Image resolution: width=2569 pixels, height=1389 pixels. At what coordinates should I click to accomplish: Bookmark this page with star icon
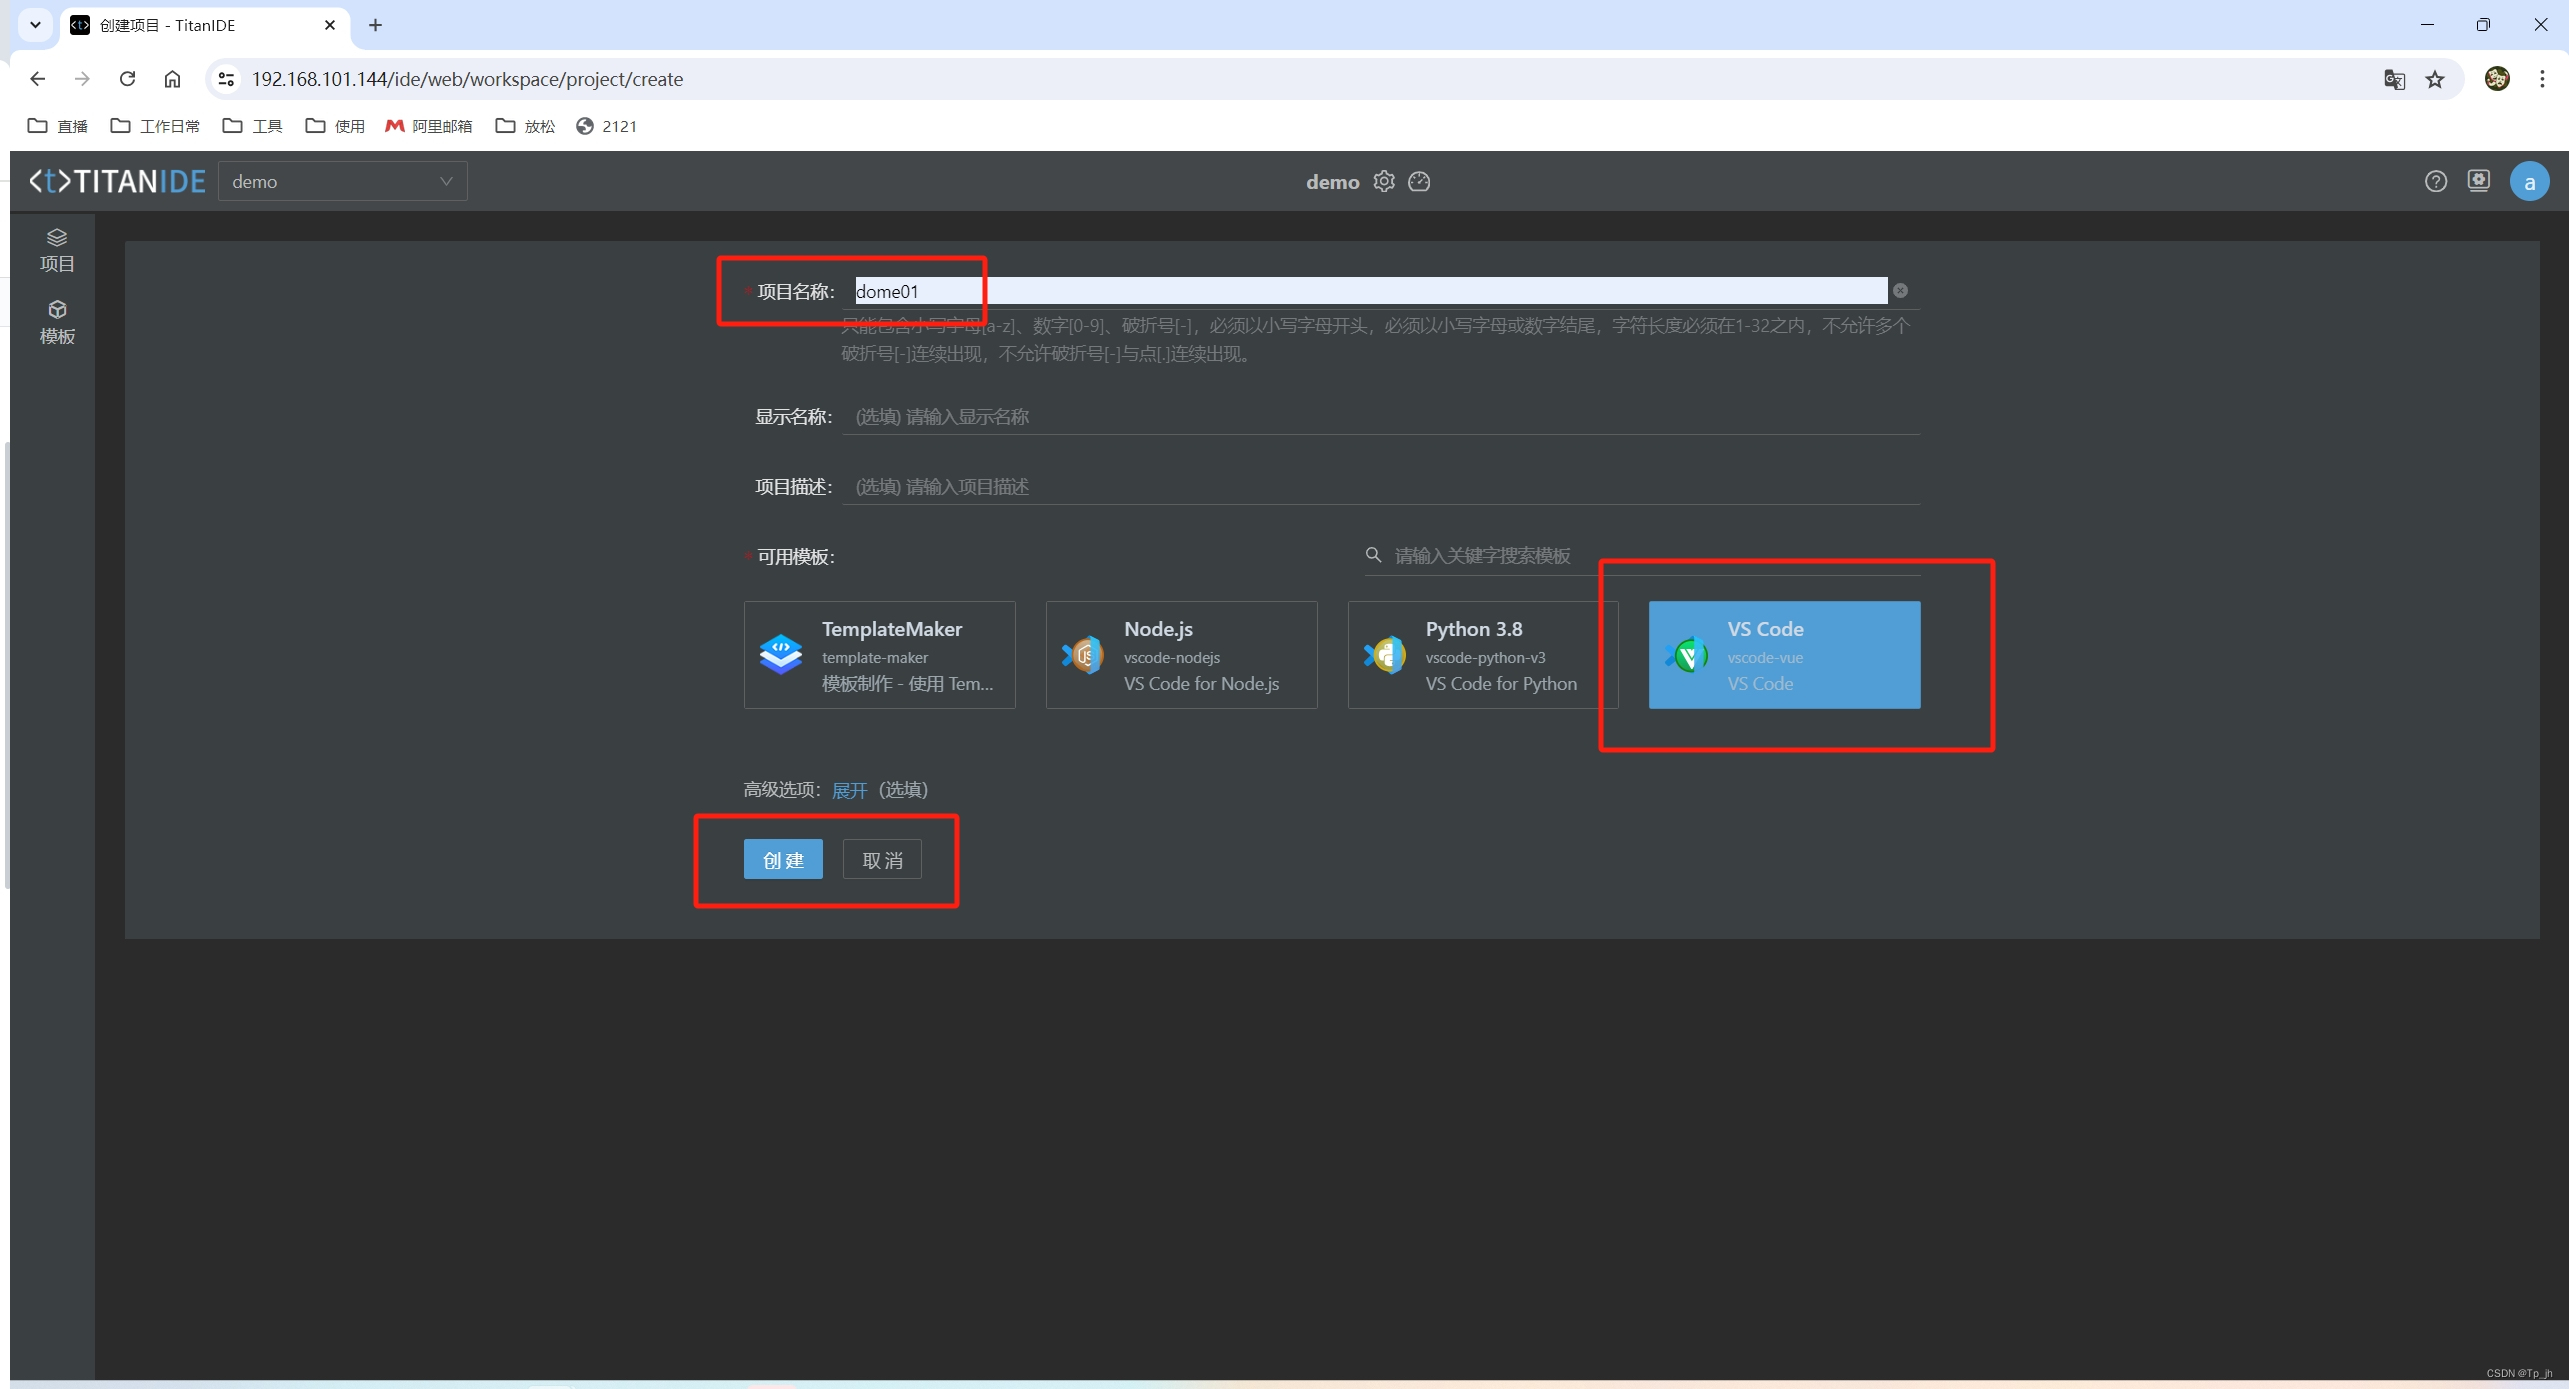pos(2435,79)
